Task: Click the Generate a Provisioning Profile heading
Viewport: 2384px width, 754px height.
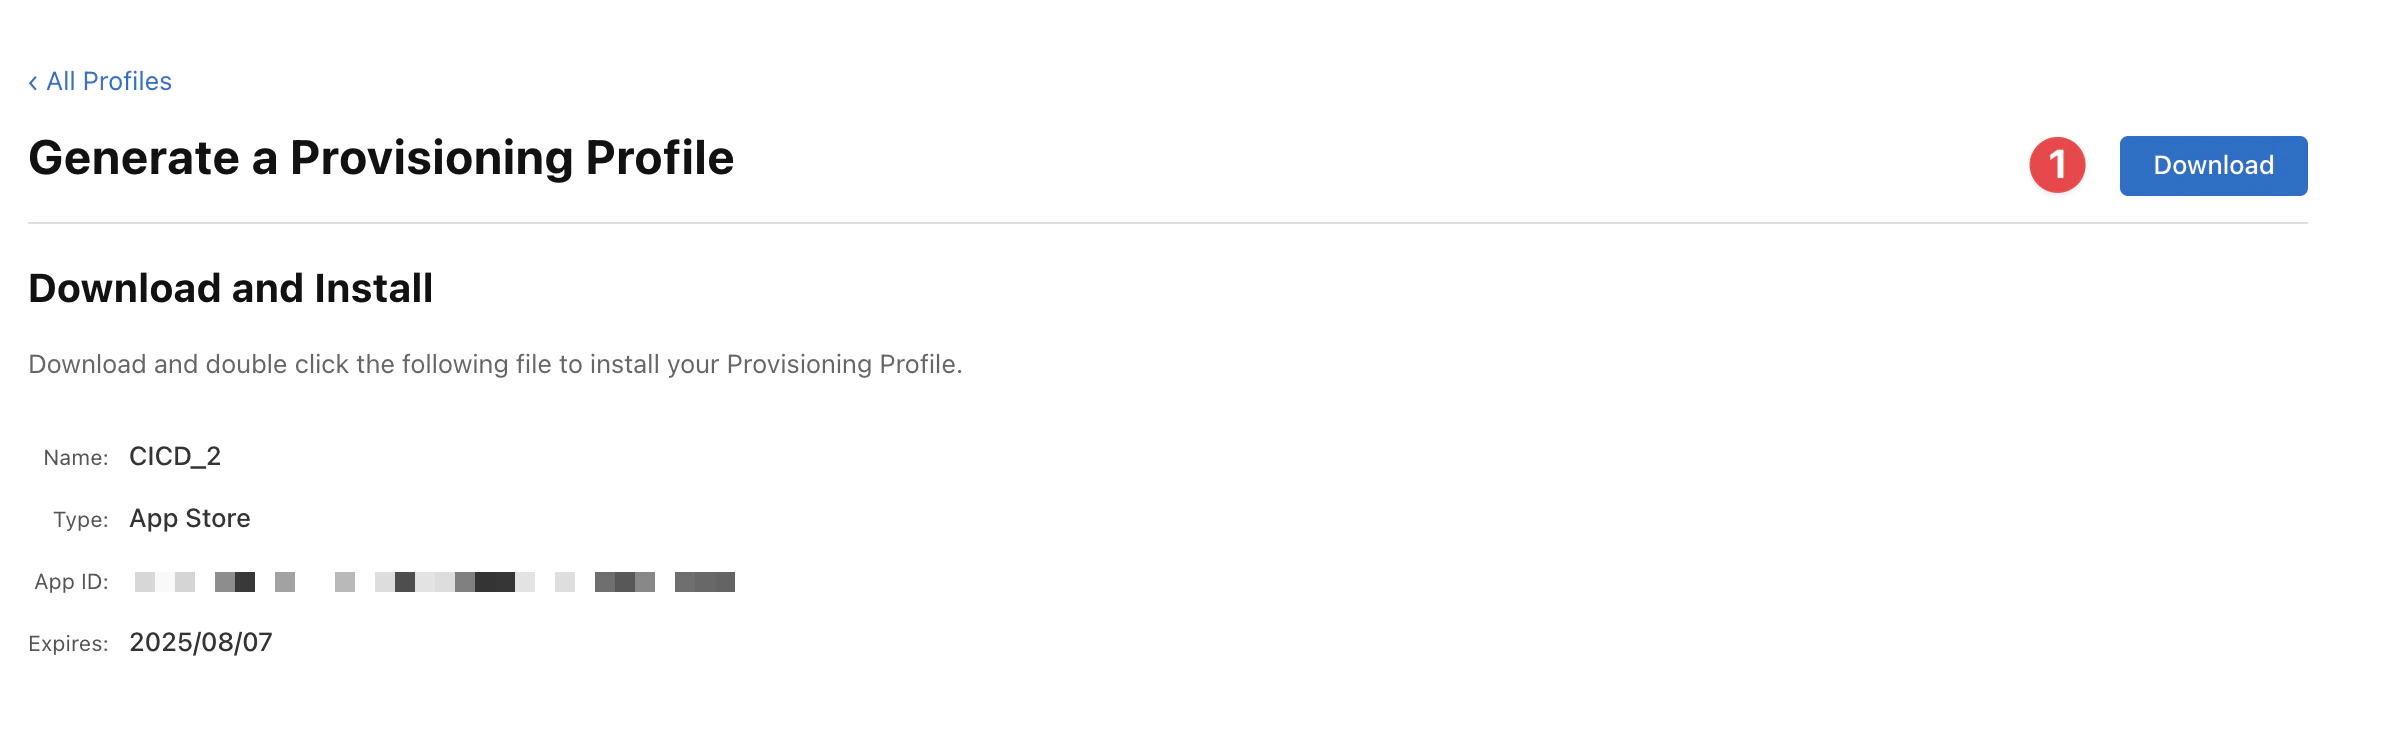Action: (380, 158)
